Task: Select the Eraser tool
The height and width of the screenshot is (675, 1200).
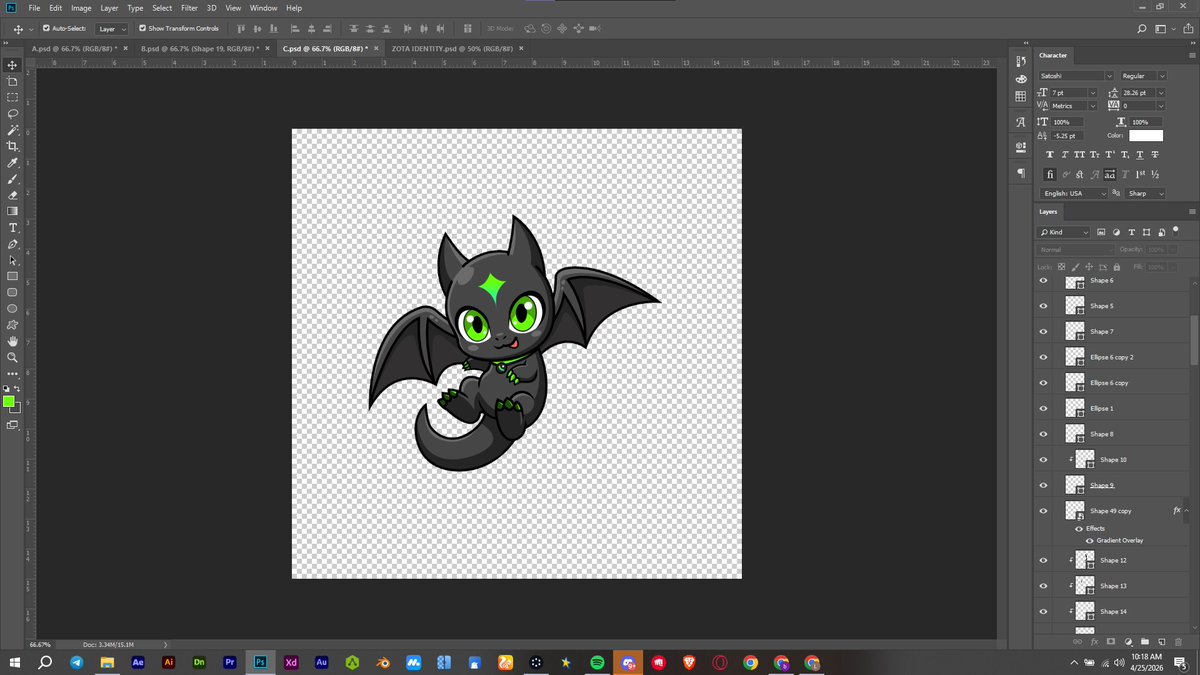Action: 13,194
